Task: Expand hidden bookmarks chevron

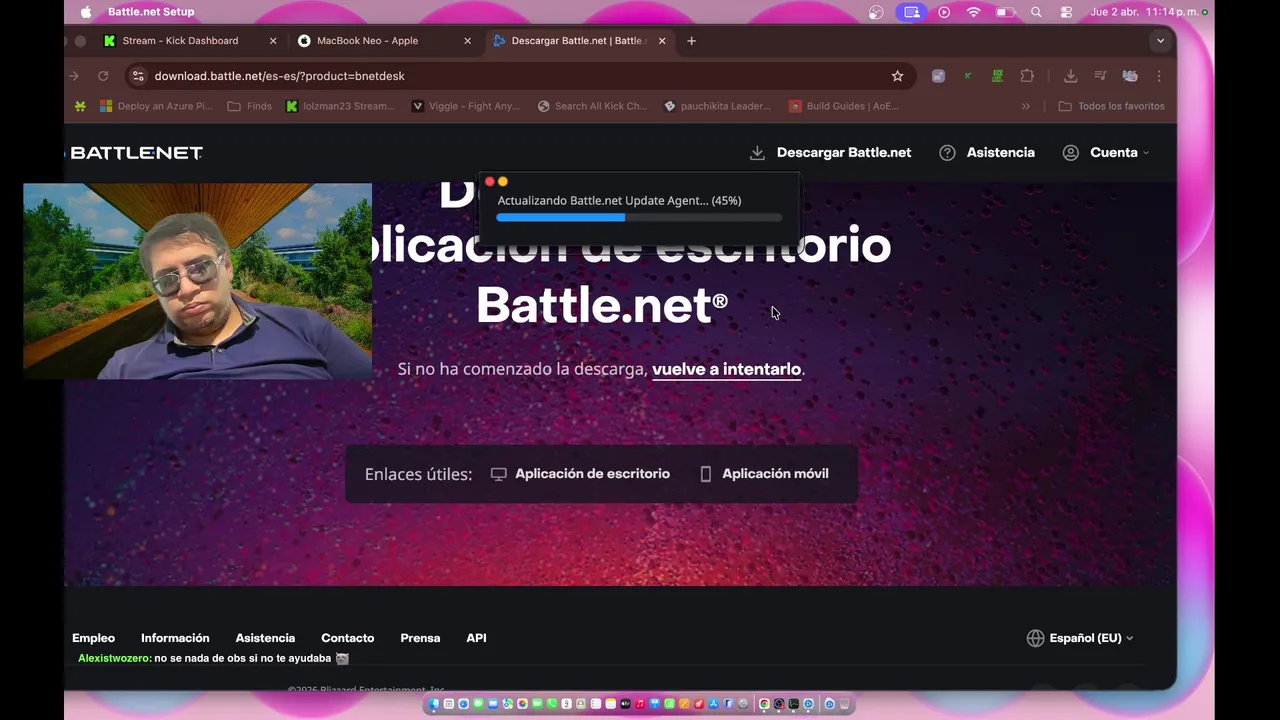Action: tap(1025, 106)
